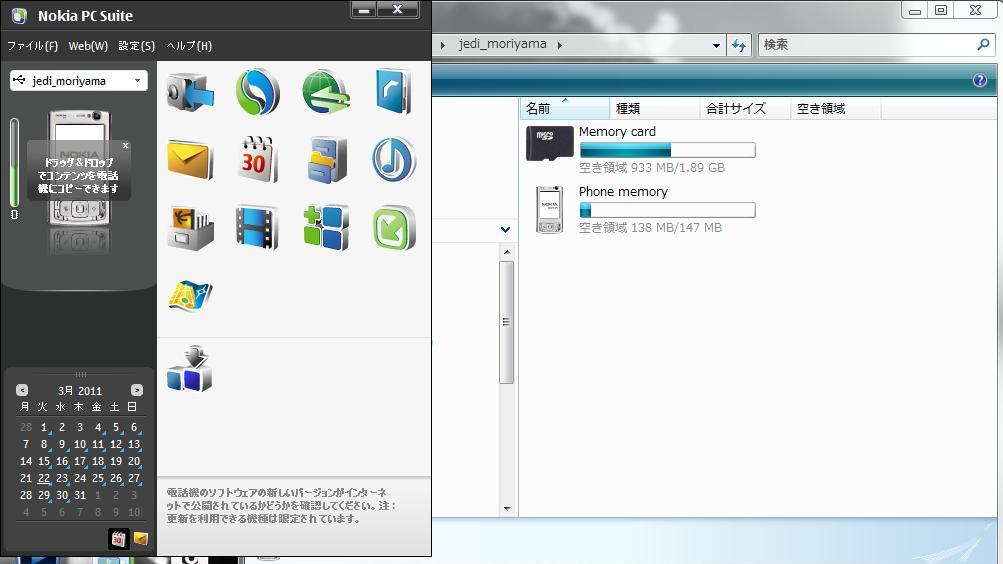Open the File Manager icon
1003x564 pixels.
tap(327, 160)
